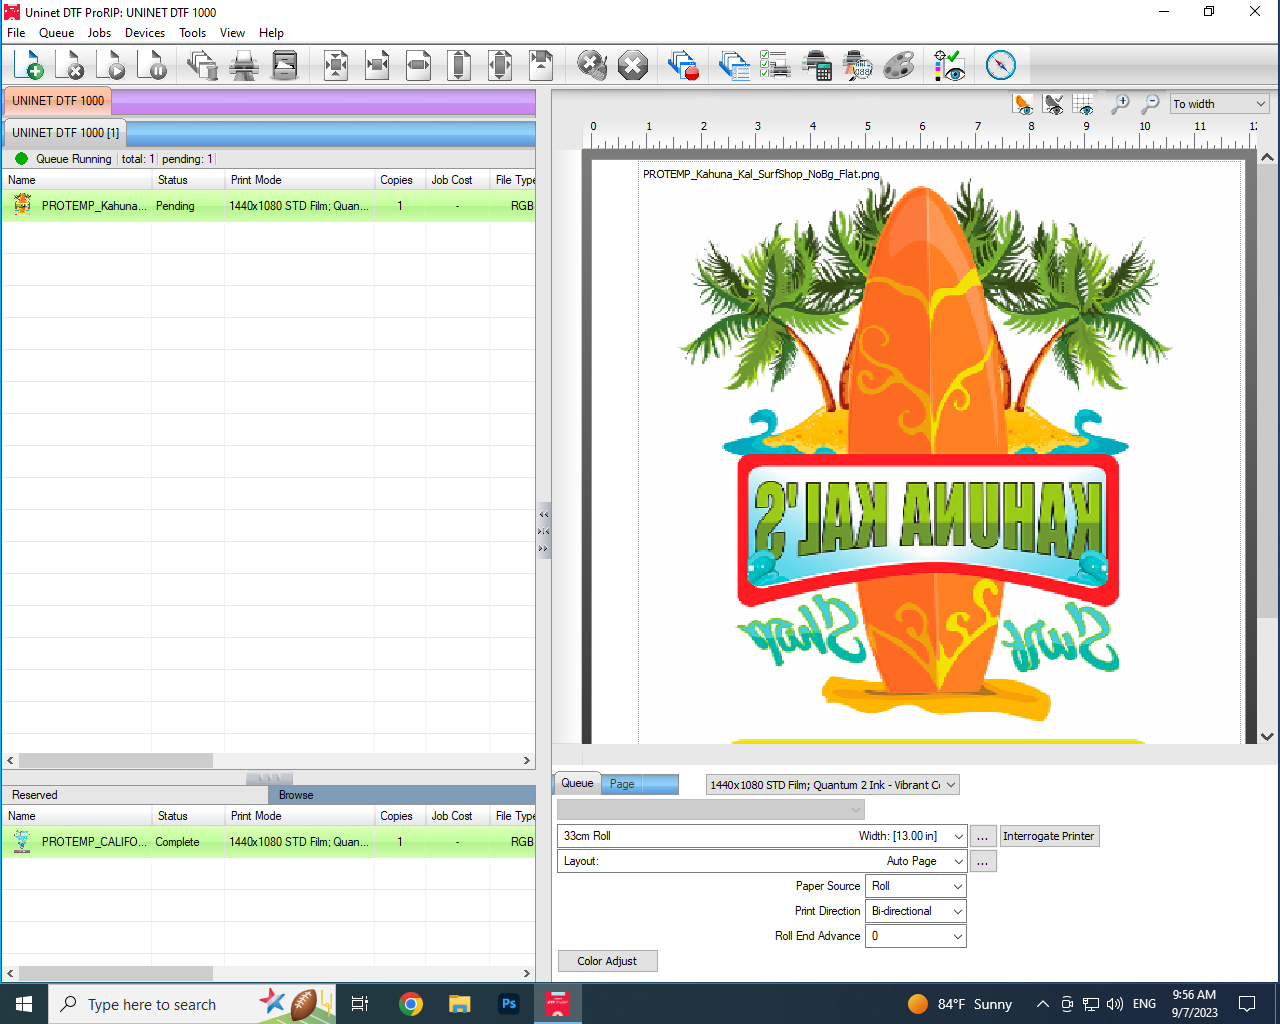Click the Color Adjust button

coord(607,961)
